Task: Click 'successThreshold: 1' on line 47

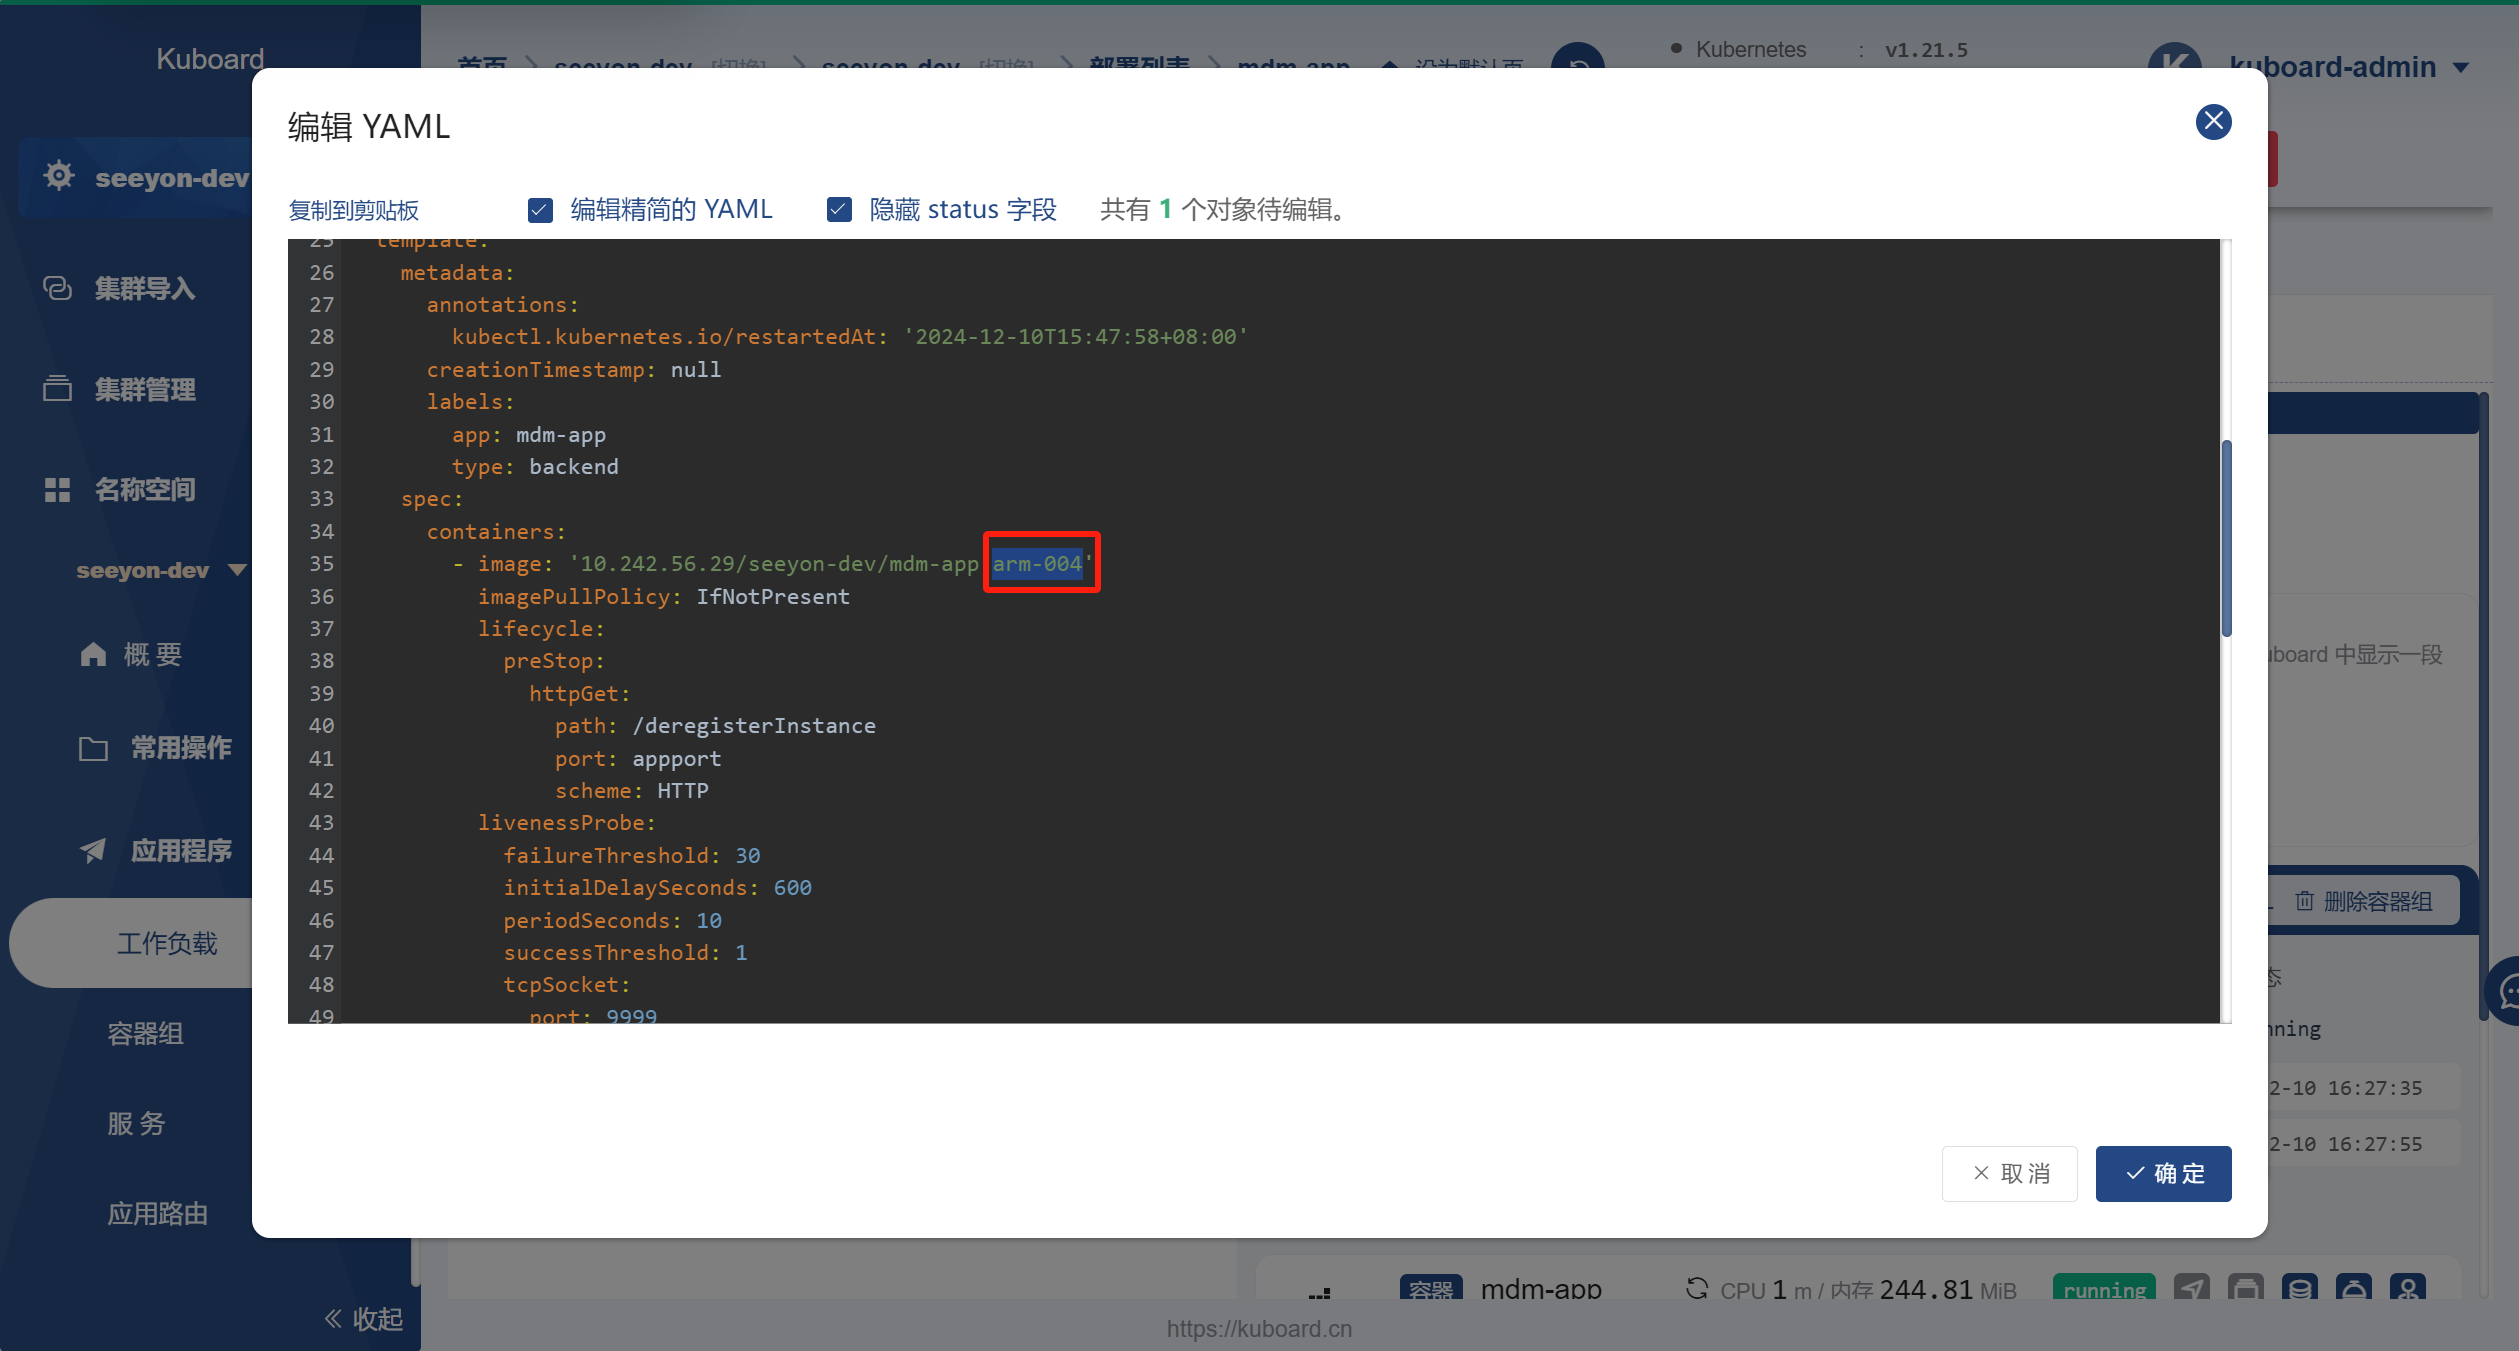Action: (x=625, y=953)
